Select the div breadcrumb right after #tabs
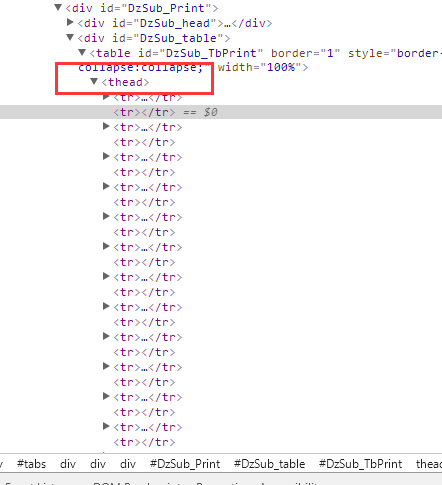442x485 pixels. [x=68, y=464]
